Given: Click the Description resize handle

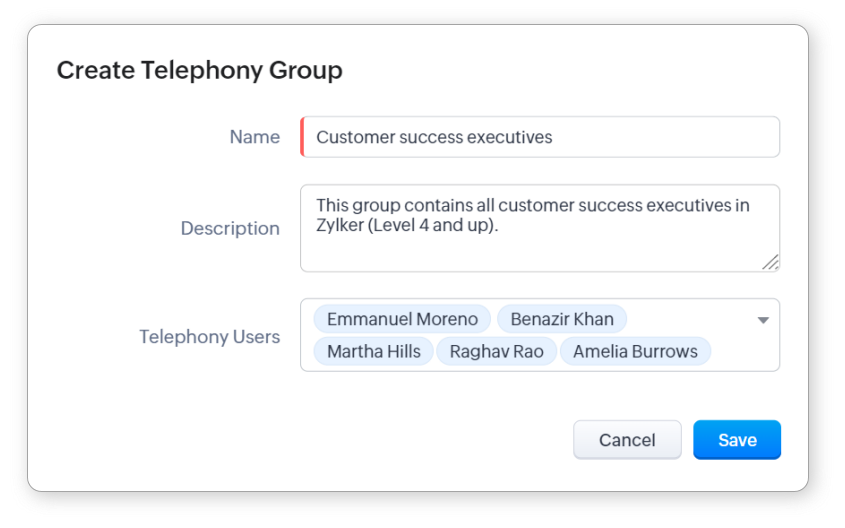Looking at the screenshot, I should click(770, 262).
